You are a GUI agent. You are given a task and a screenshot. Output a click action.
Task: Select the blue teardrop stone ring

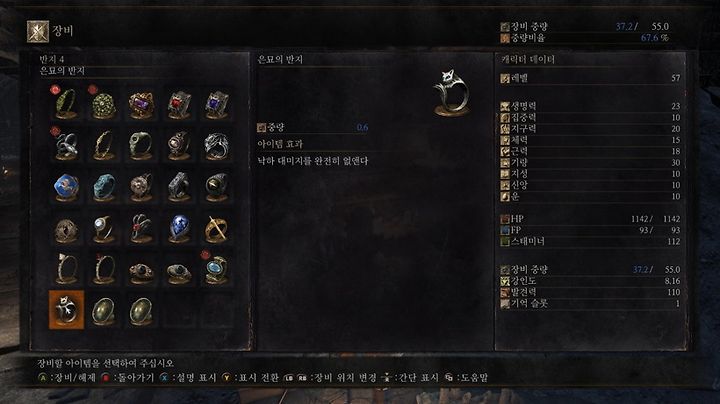click(x=179, y=228)
